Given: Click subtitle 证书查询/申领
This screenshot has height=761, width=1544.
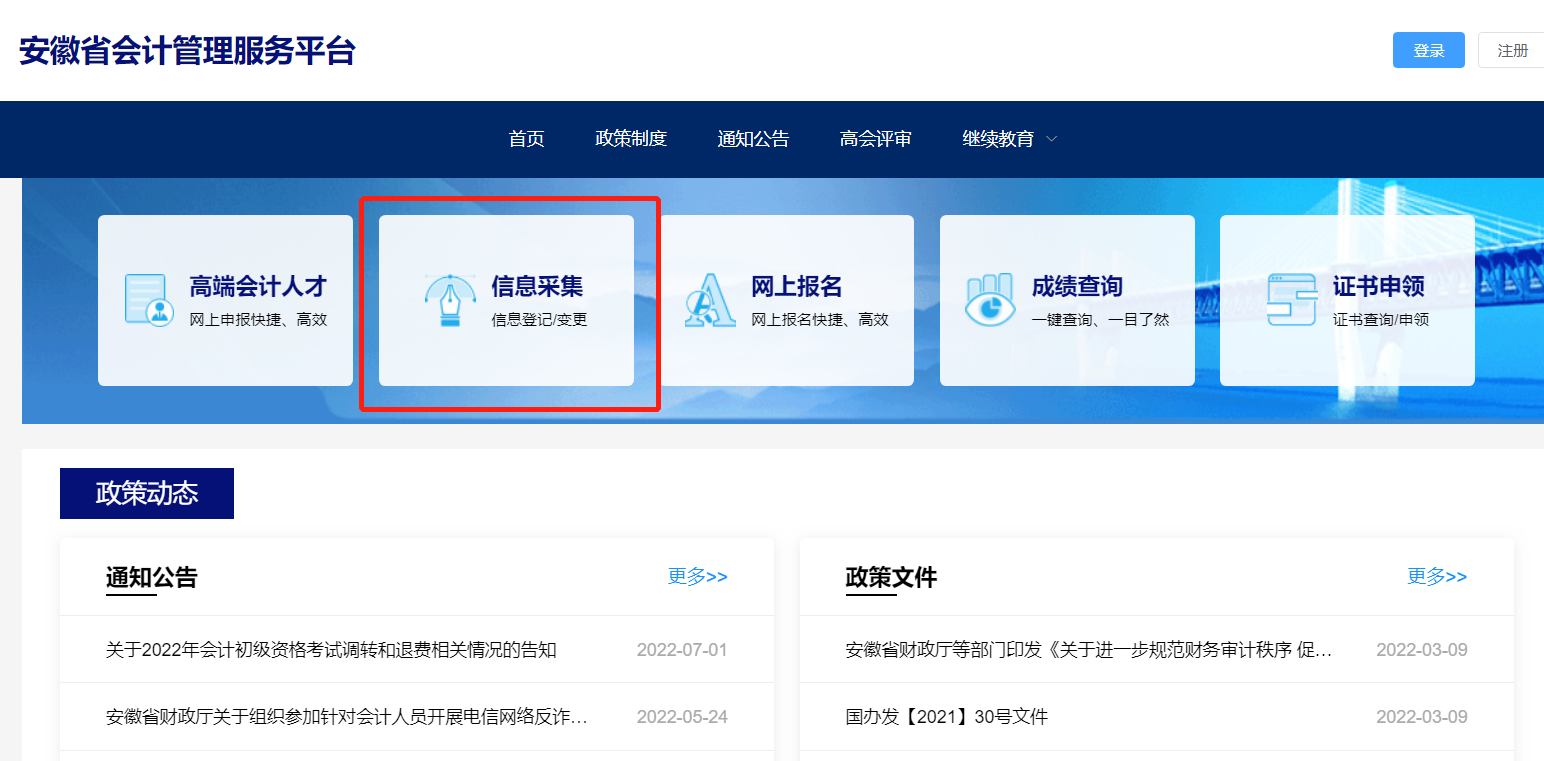Looking at the screenshot, I should tap(1381, 320).
